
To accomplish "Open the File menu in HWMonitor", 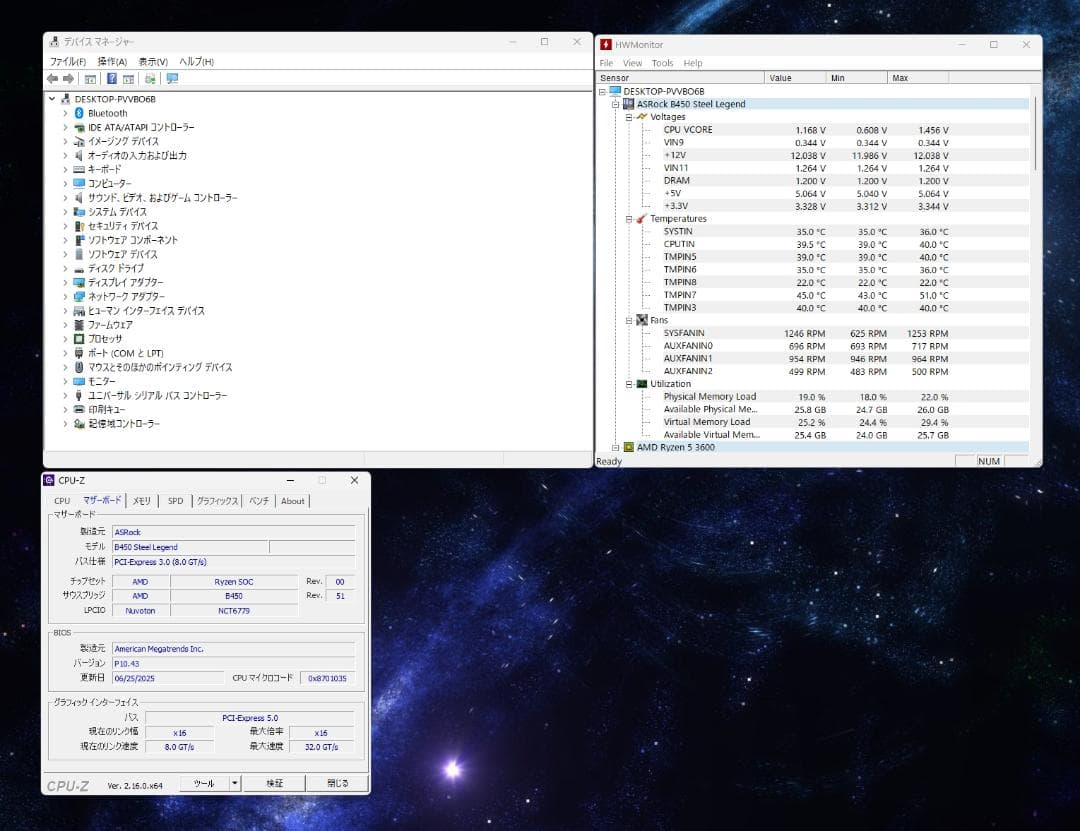I will point(606,63).
